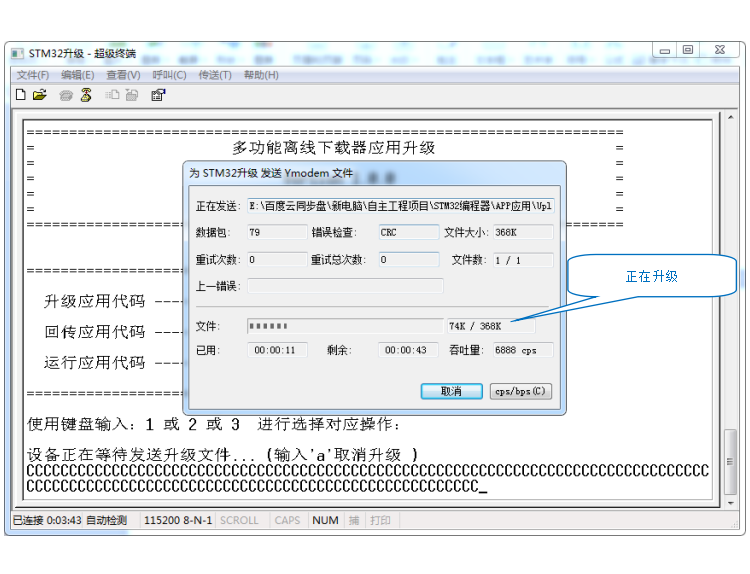Click the 文件数 field showing 1 / 1
750x574 pixels.
pos(523,260)
